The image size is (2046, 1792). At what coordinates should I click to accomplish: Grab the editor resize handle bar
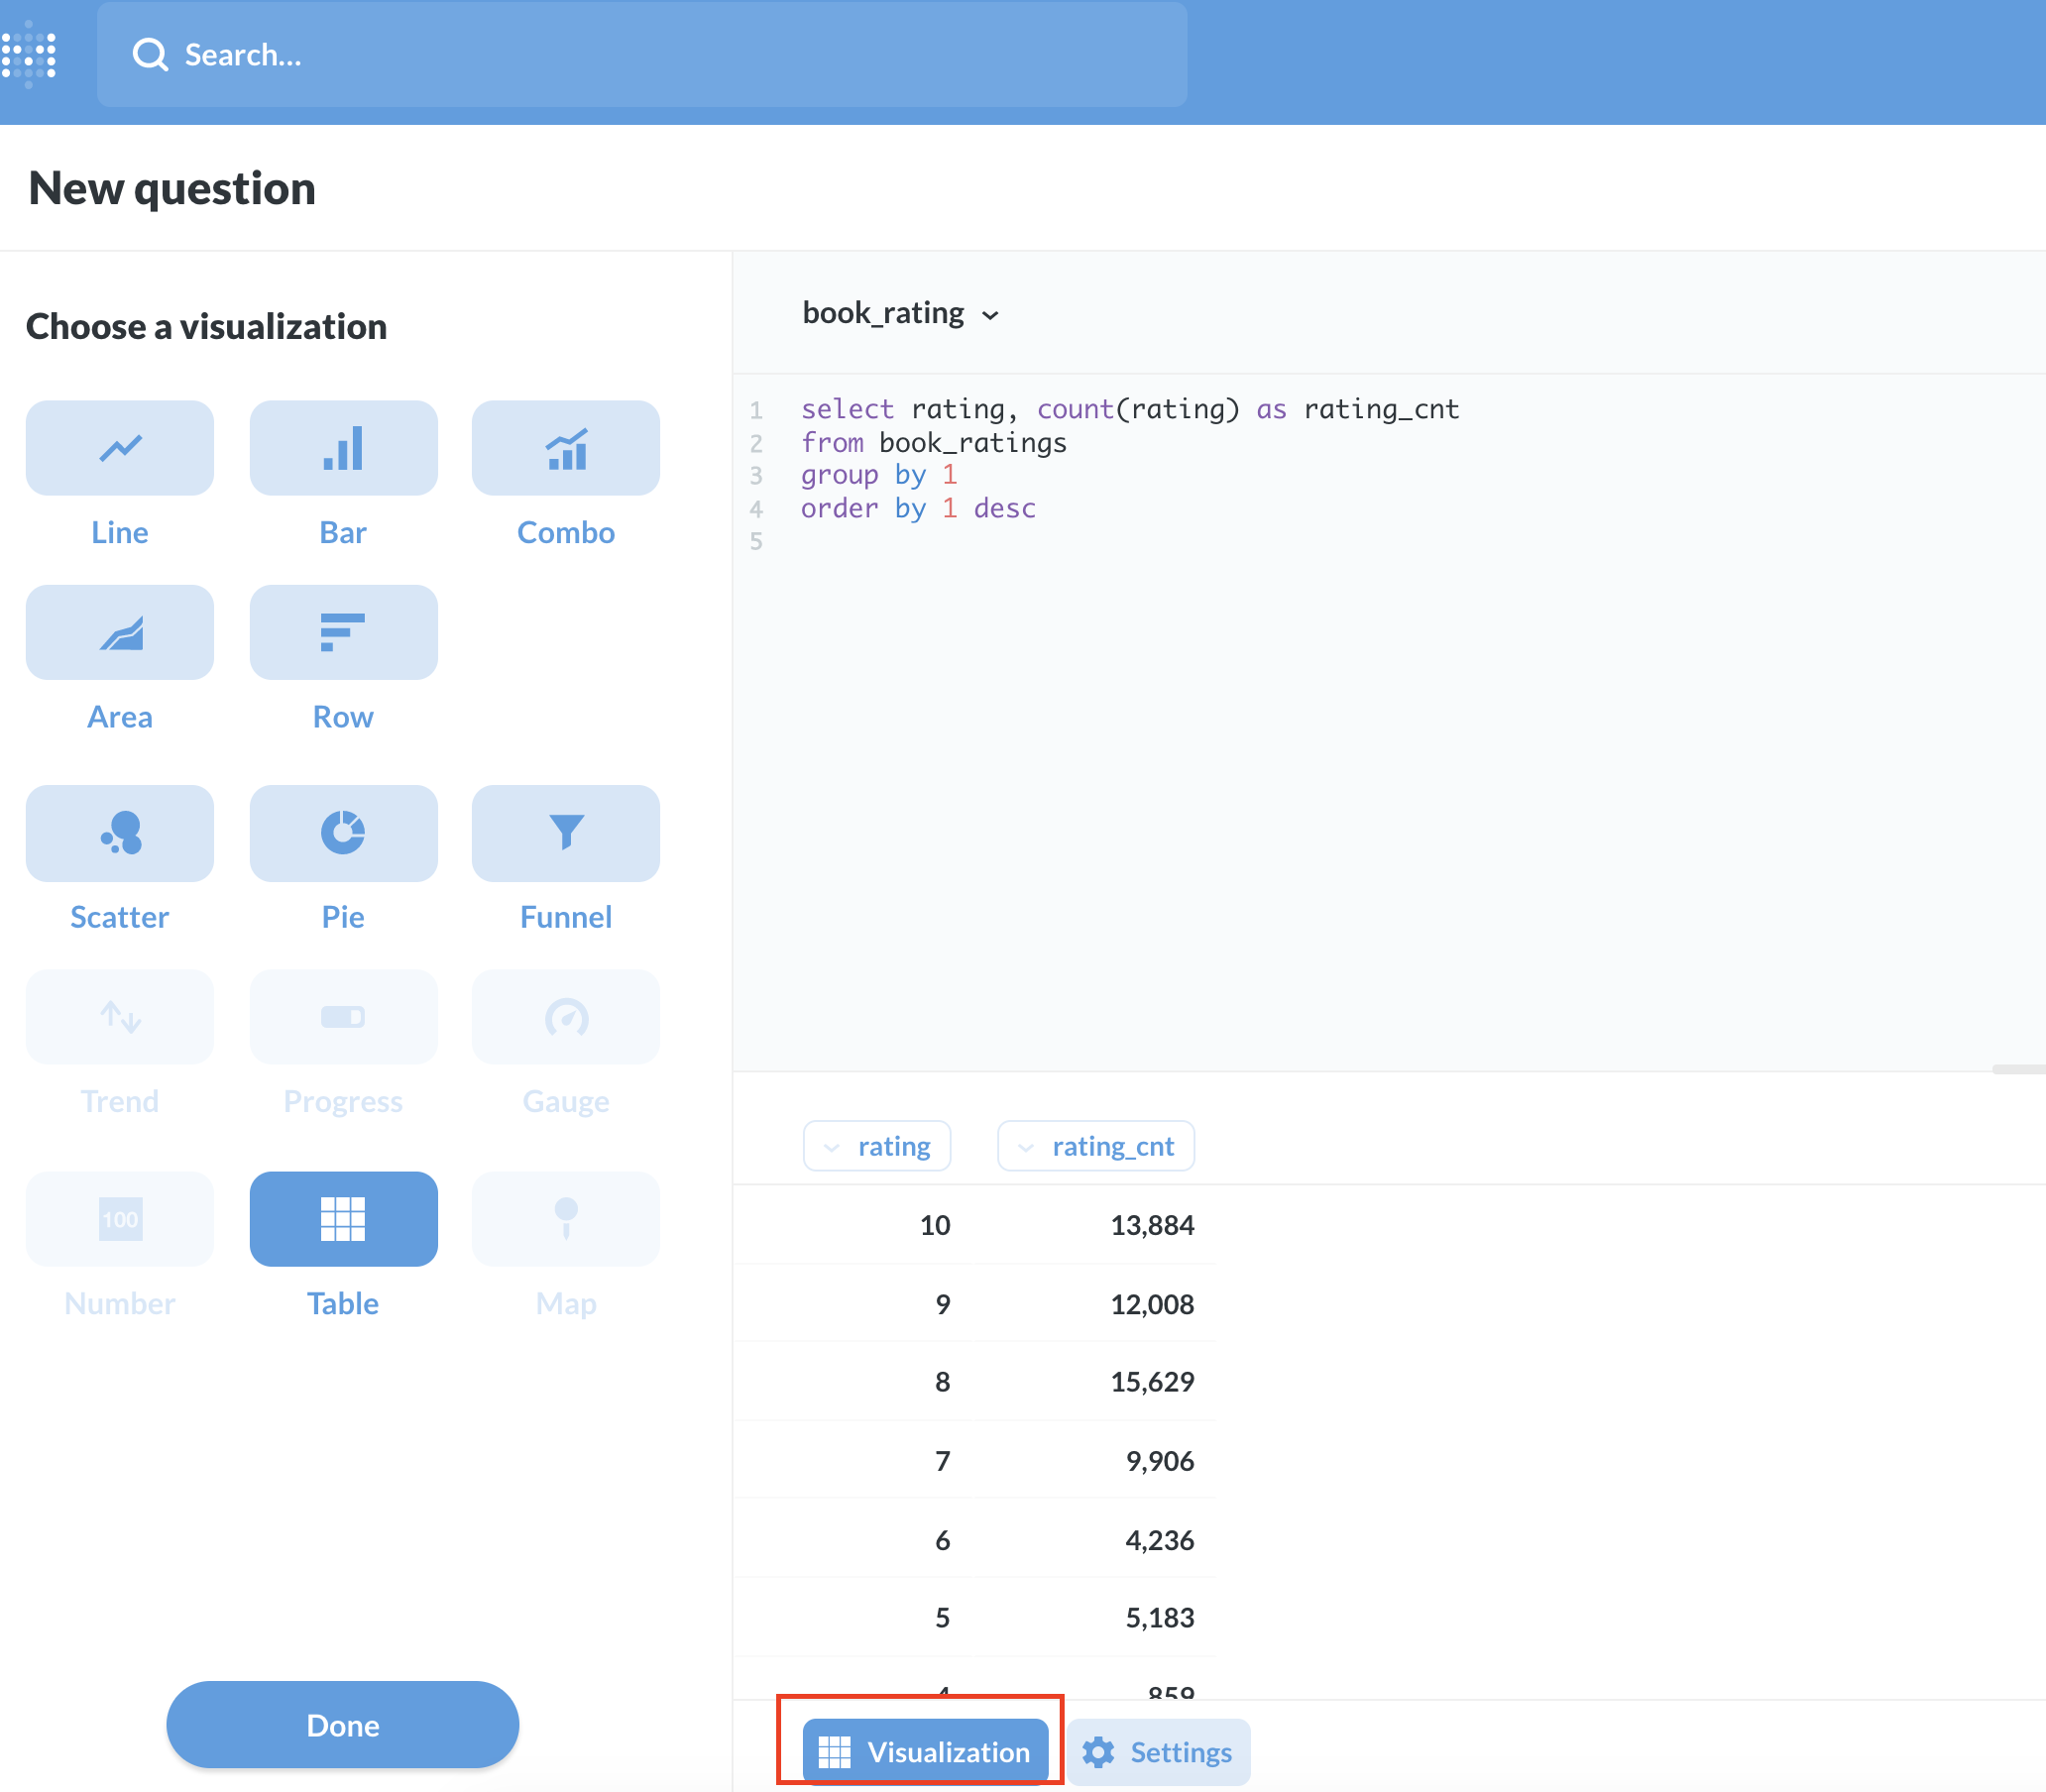click(2018, 1069)
